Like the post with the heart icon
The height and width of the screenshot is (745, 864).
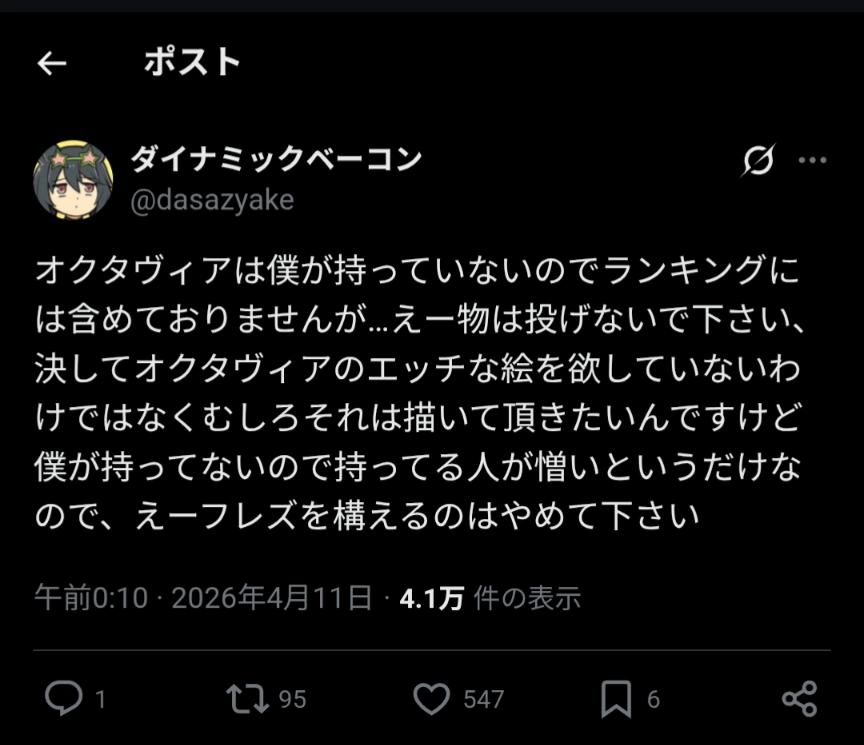click(x=431, y=698)
